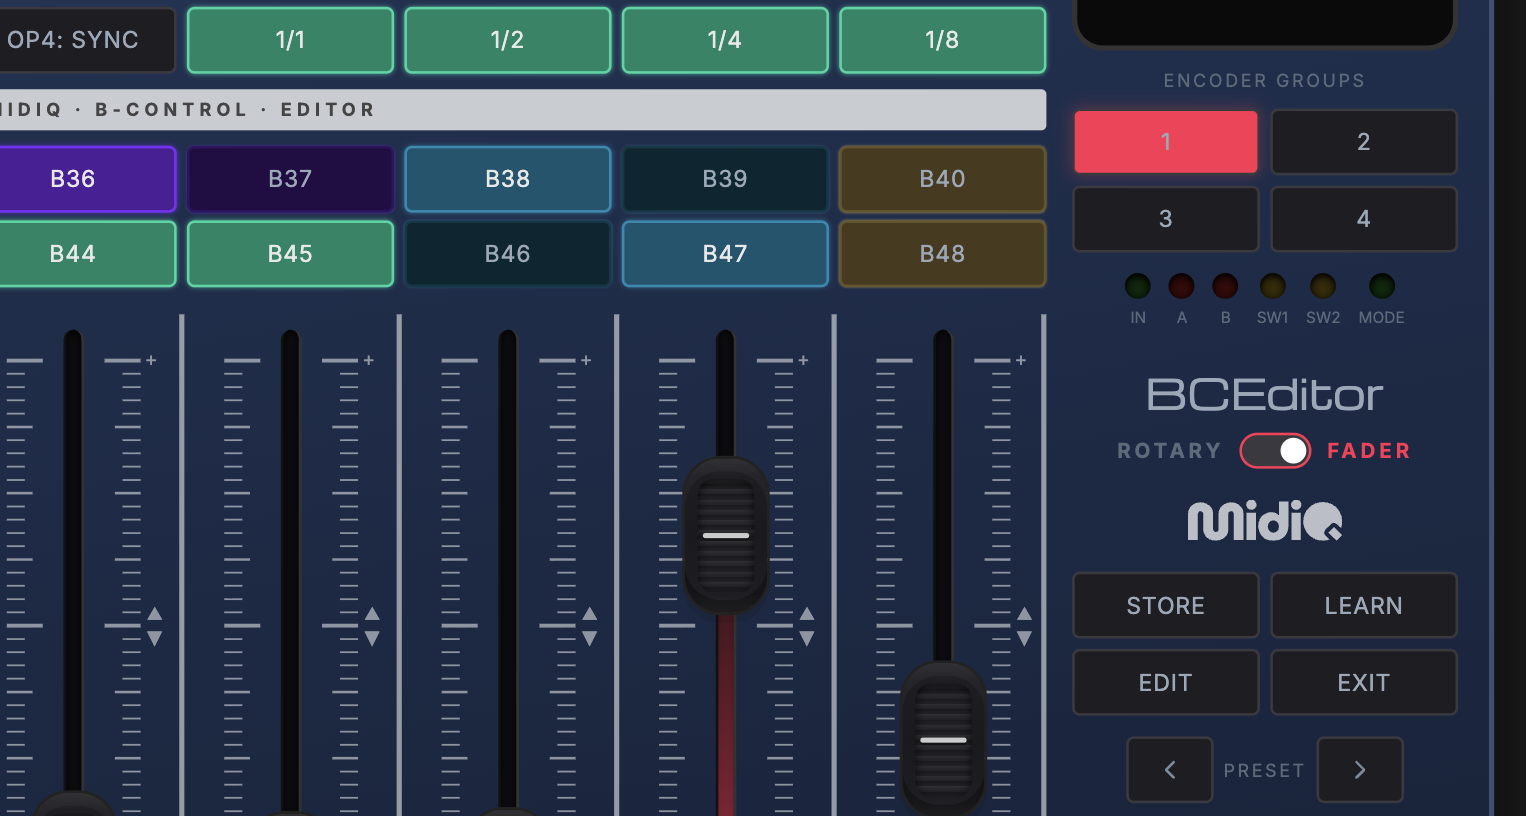
Task: Click the MODE indicator LED
Action: [x=1382, y=286]
